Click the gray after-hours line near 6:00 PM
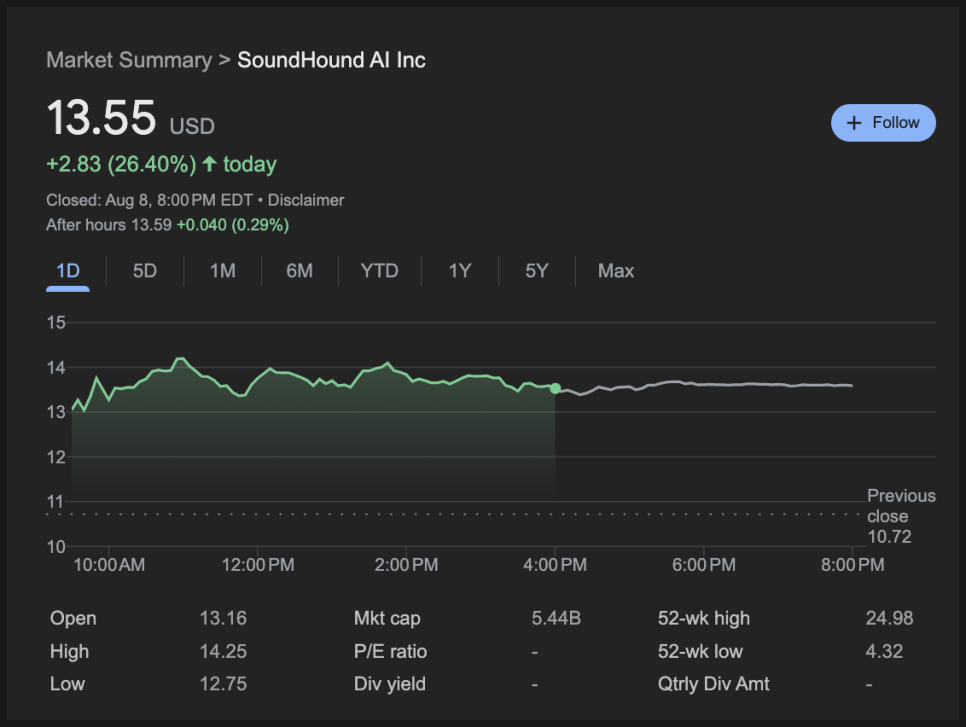 [x=704, y=384]
